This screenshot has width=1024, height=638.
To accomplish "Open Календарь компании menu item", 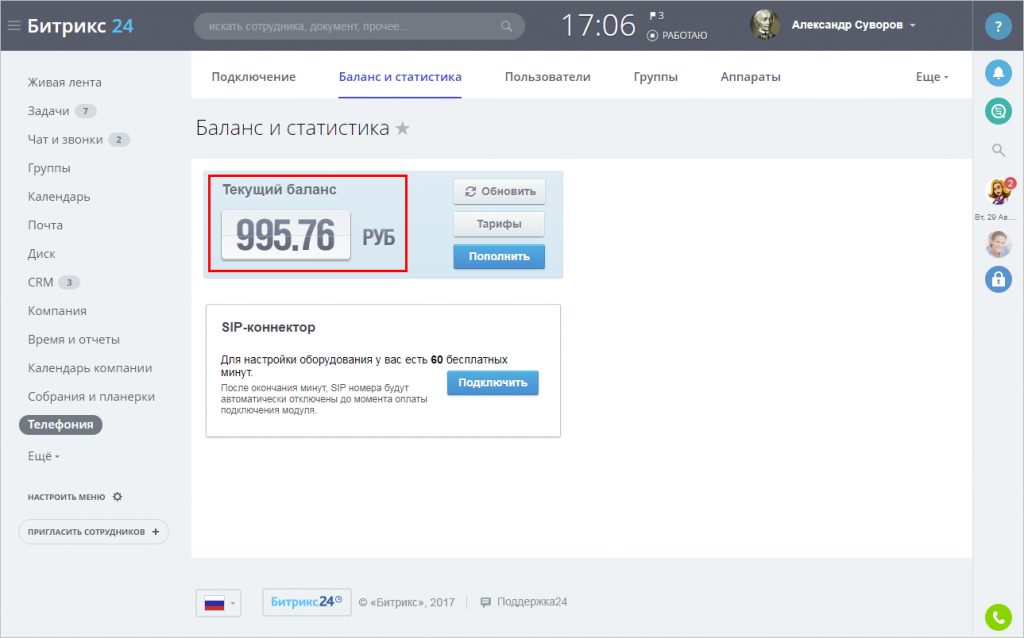I will (90, 368).
